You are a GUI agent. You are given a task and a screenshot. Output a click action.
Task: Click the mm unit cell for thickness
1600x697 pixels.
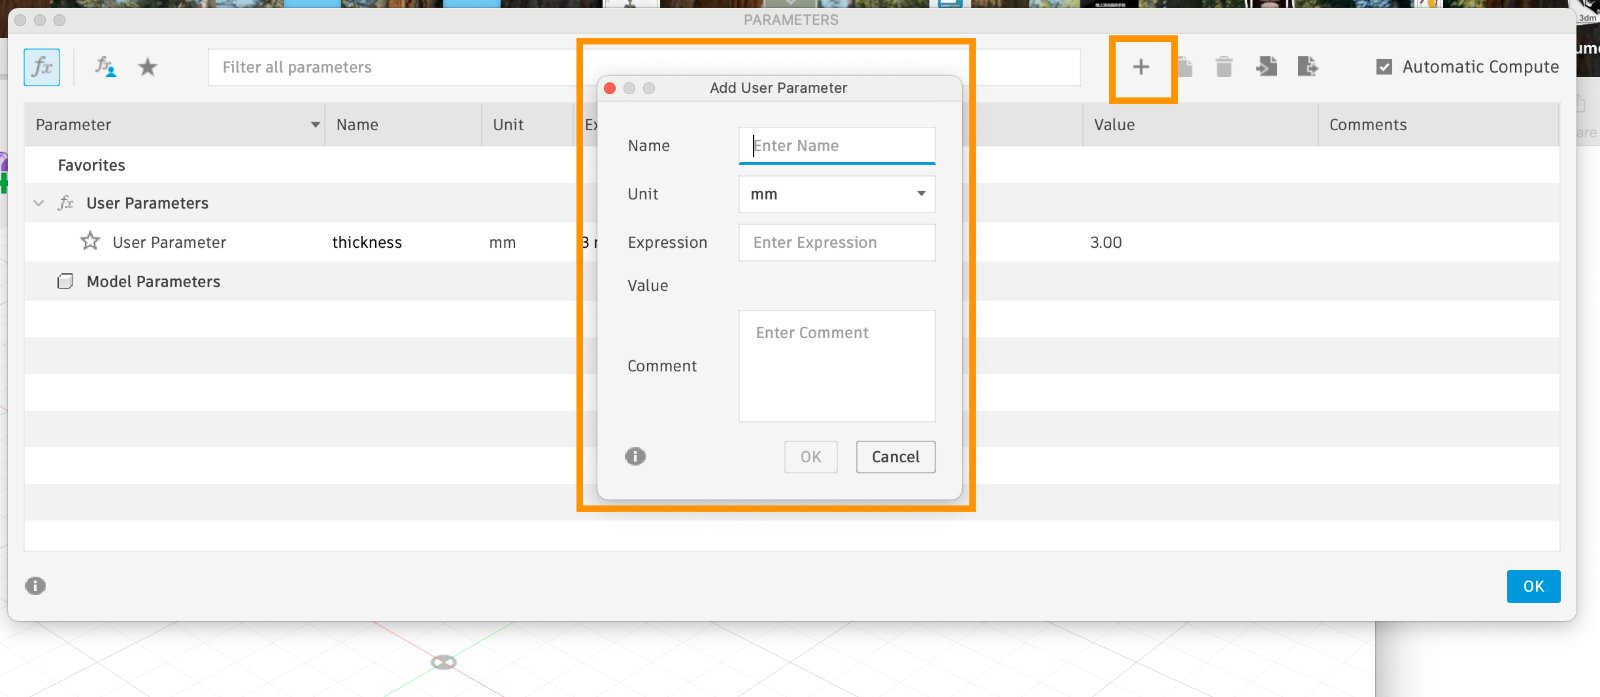click(x=502, y=242)
